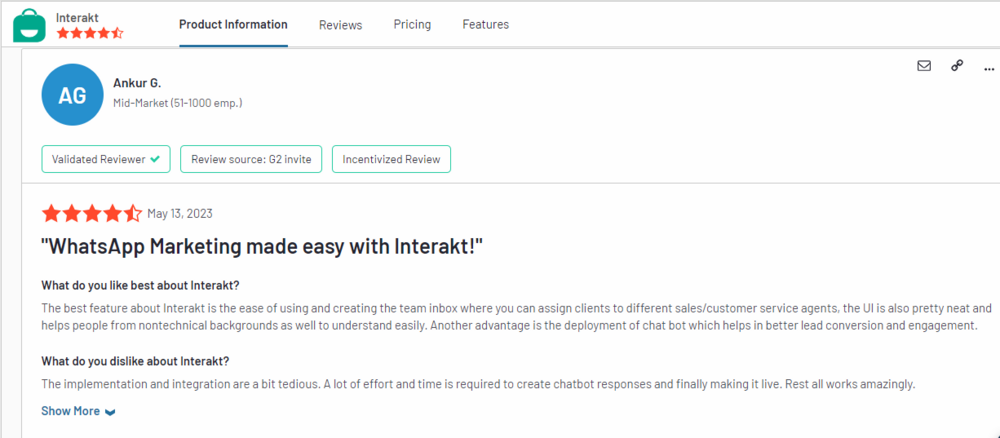Image resolution: width=1000 pixels, height=438 pixels.
Task: Open the Product Information tab
Action: point(233,24)
